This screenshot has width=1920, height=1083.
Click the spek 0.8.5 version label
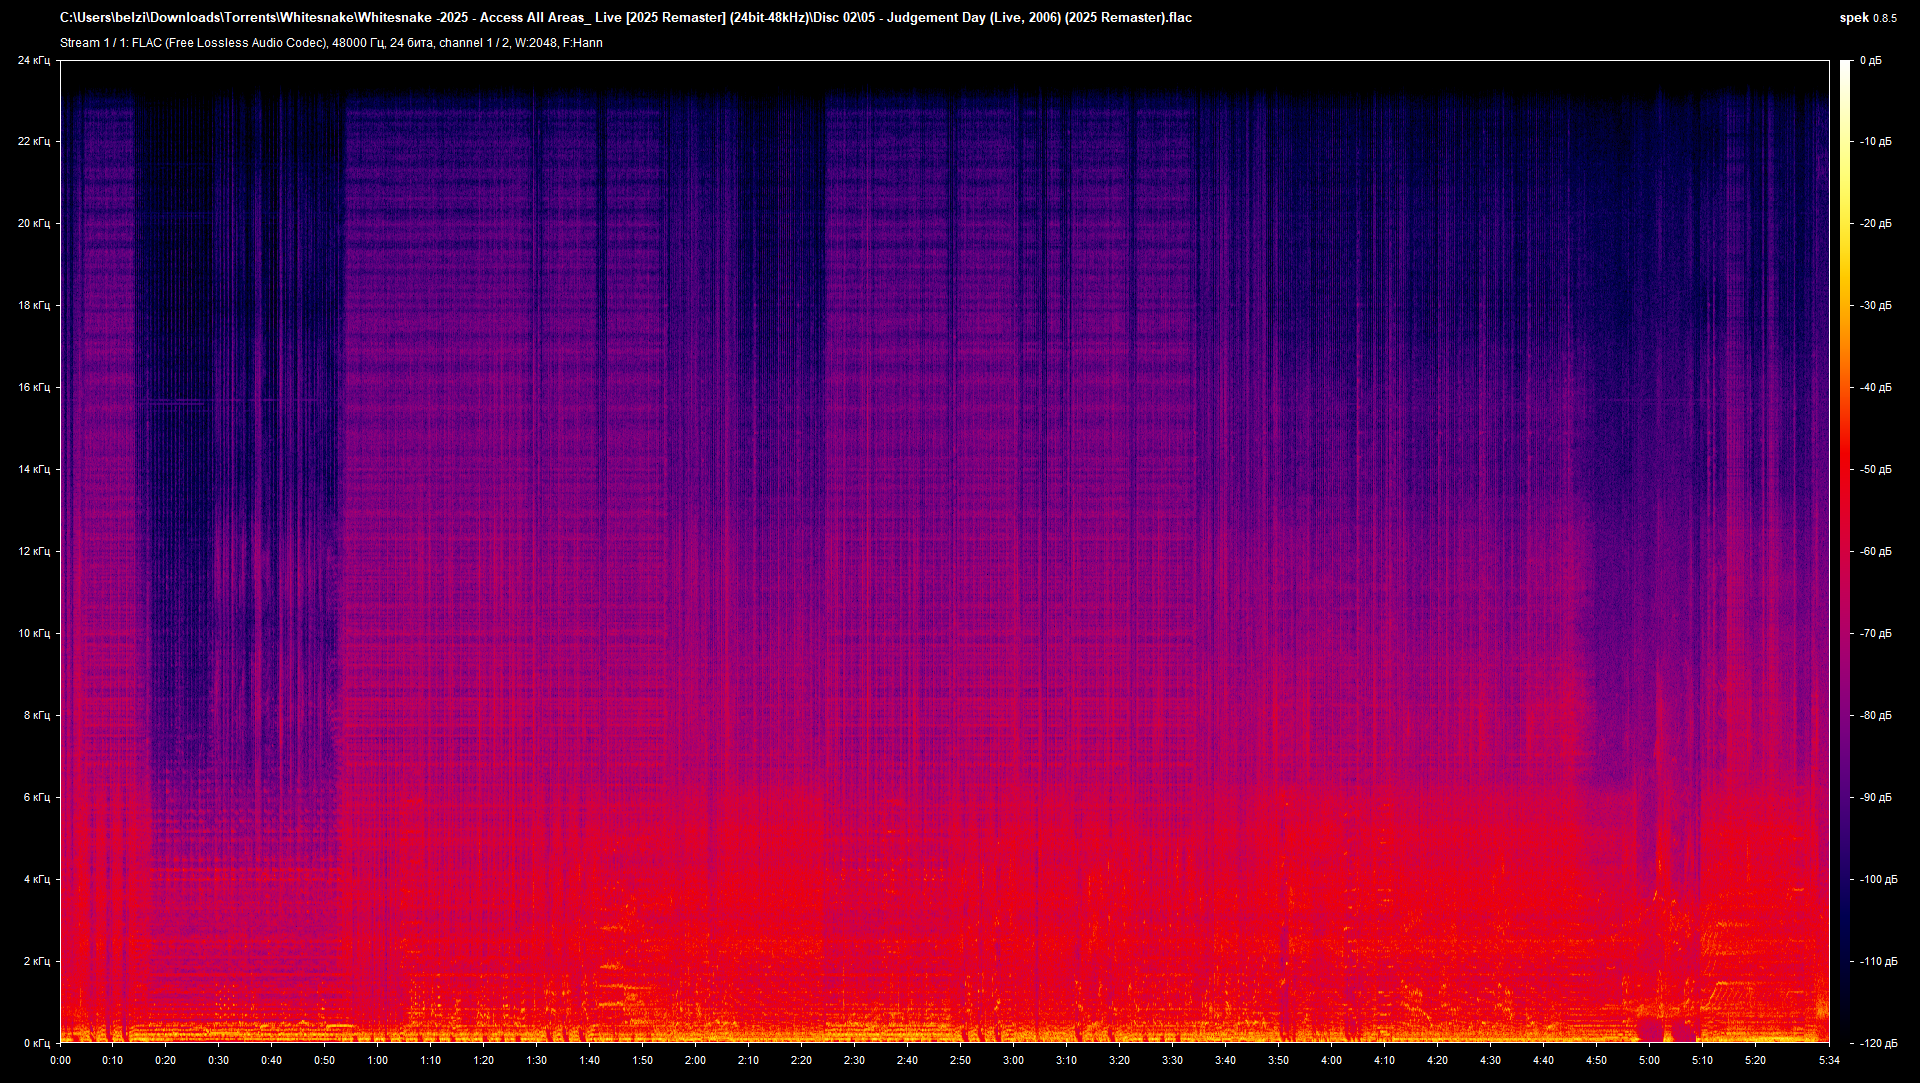[x=1867, y=18]
